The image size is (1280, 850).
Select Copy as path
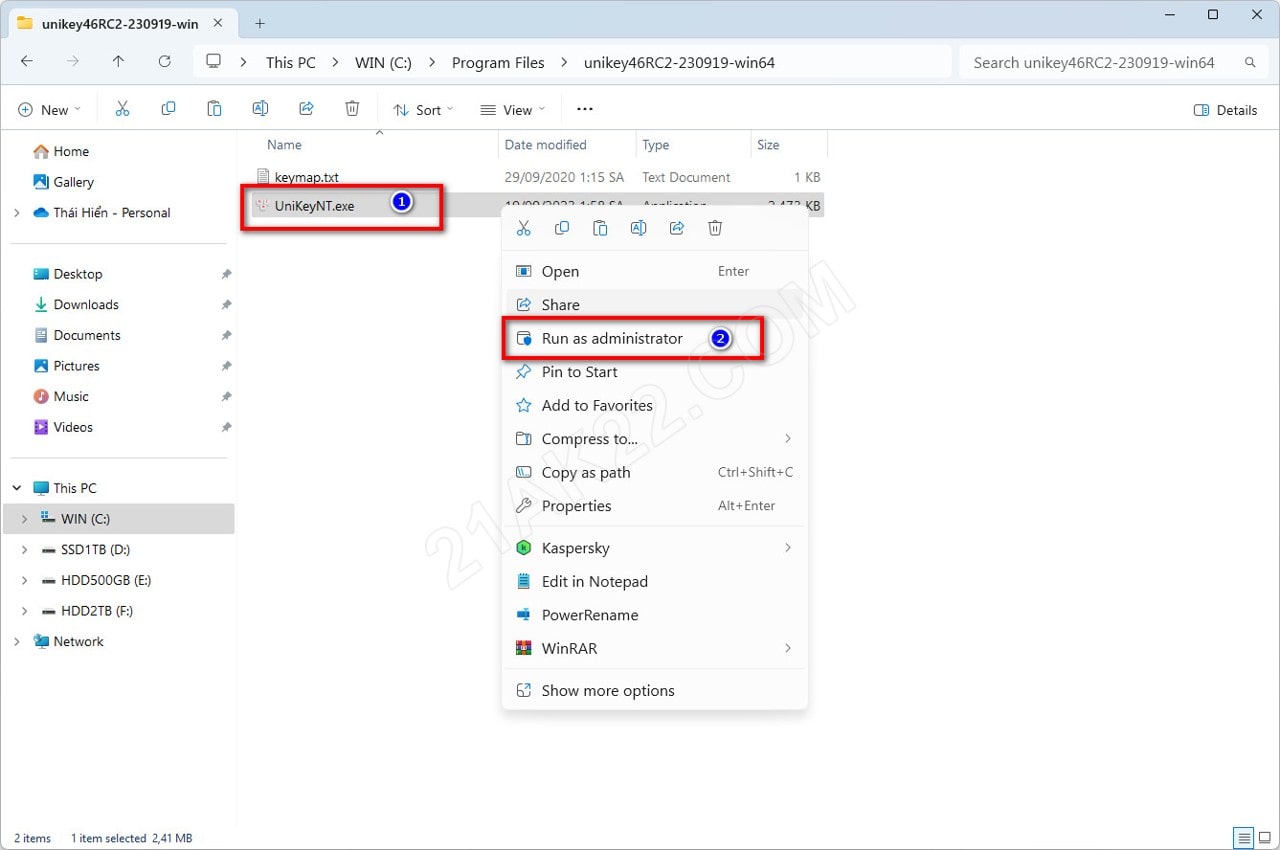pos(654,472)
